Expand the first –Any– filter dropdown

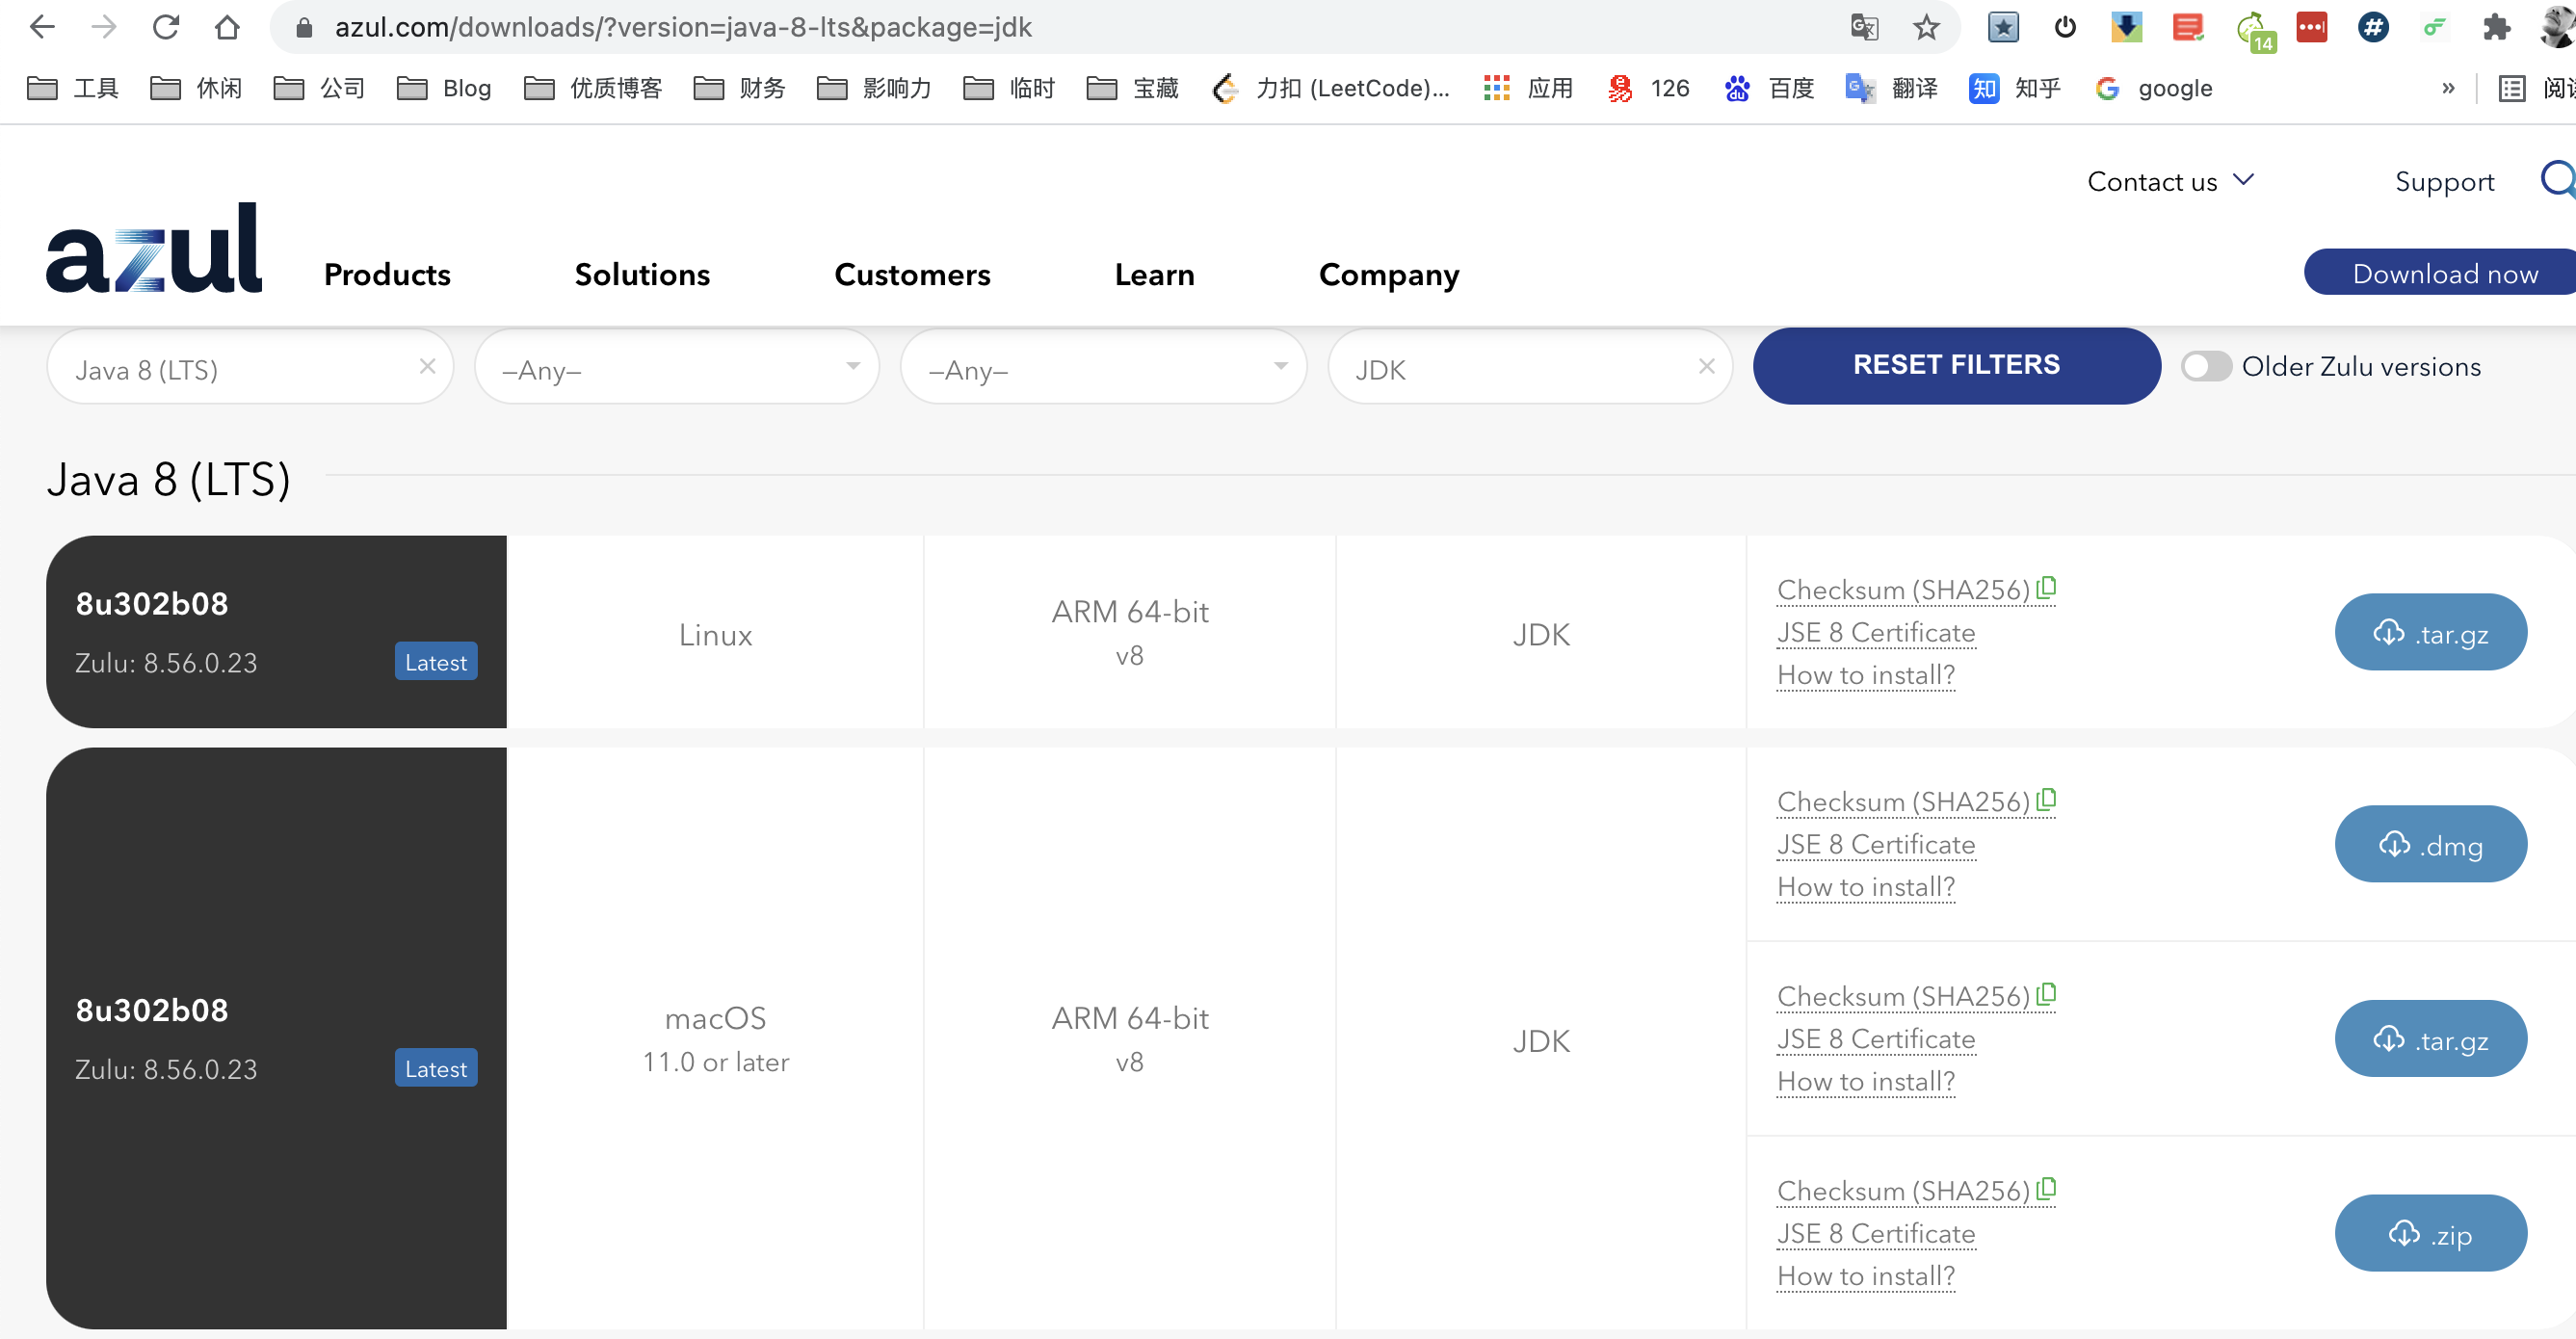tap(677, 367)
